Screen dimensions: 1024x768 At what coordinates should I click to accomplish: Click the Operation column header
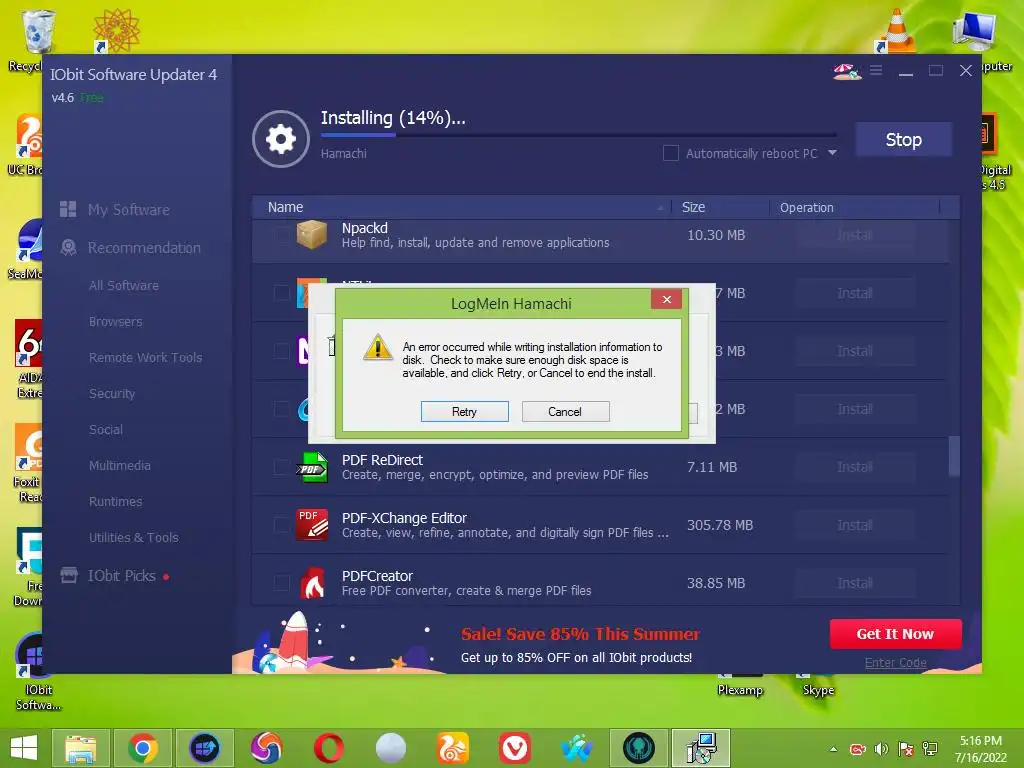(807, 207)
